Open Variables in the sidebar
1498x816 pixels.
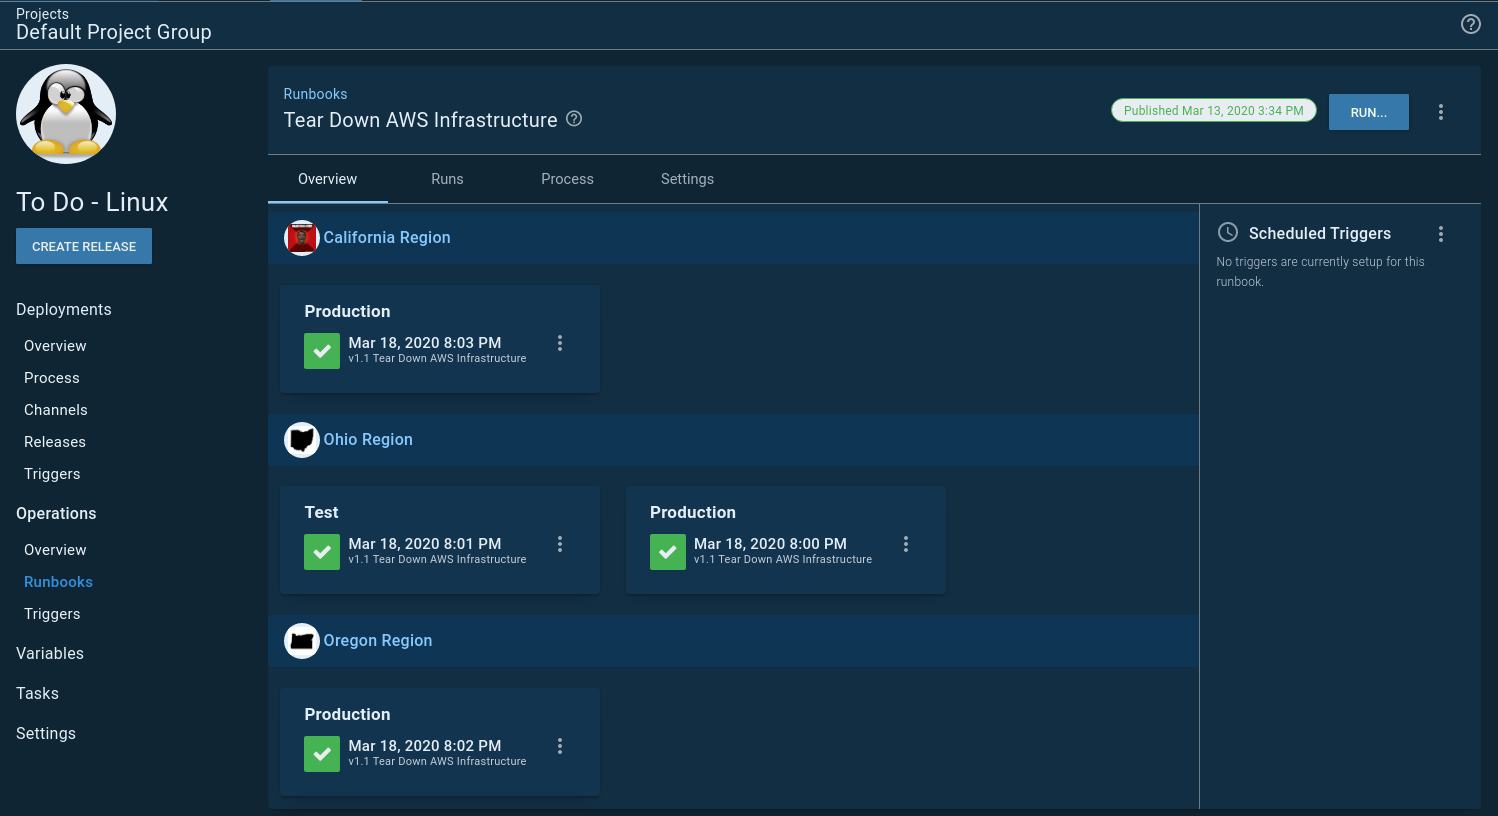(x=50, y=653)
